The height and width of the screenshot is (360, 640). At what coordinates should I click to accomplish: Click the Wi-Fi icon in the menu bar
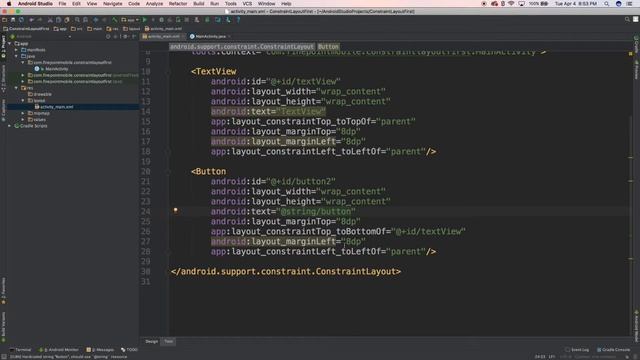point(511,4)
